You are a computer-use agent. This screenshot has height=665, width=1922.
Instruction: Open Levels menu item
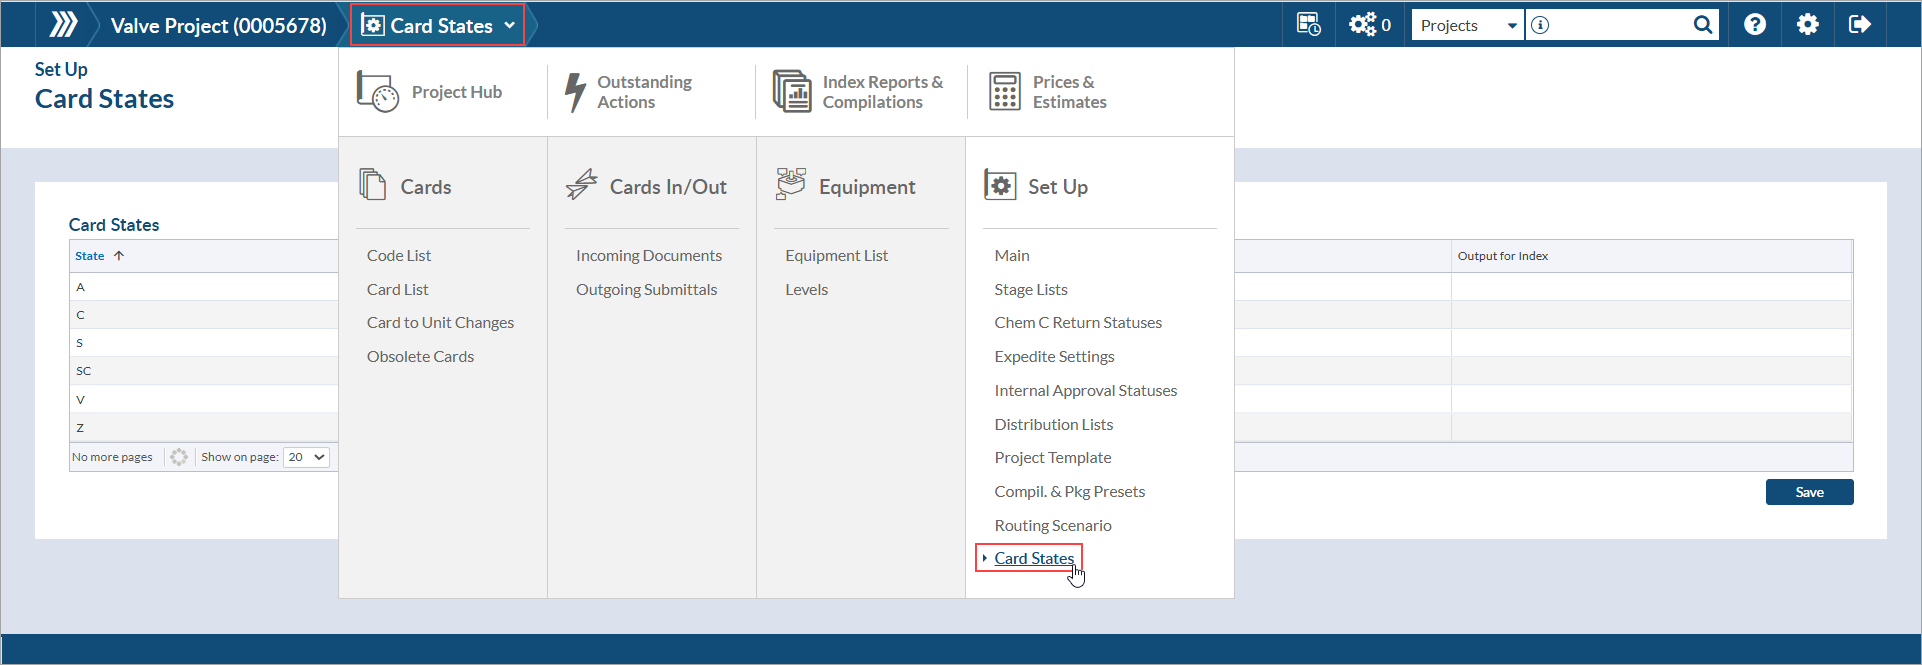tap(806, 290)
